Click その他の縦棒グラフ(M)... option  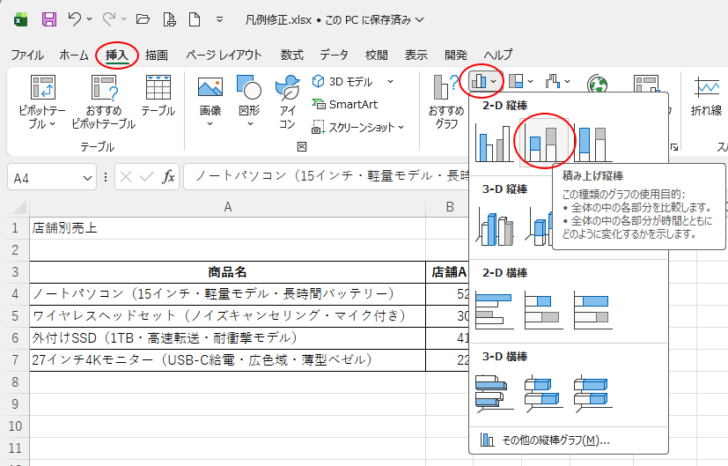tap(553, 440)
